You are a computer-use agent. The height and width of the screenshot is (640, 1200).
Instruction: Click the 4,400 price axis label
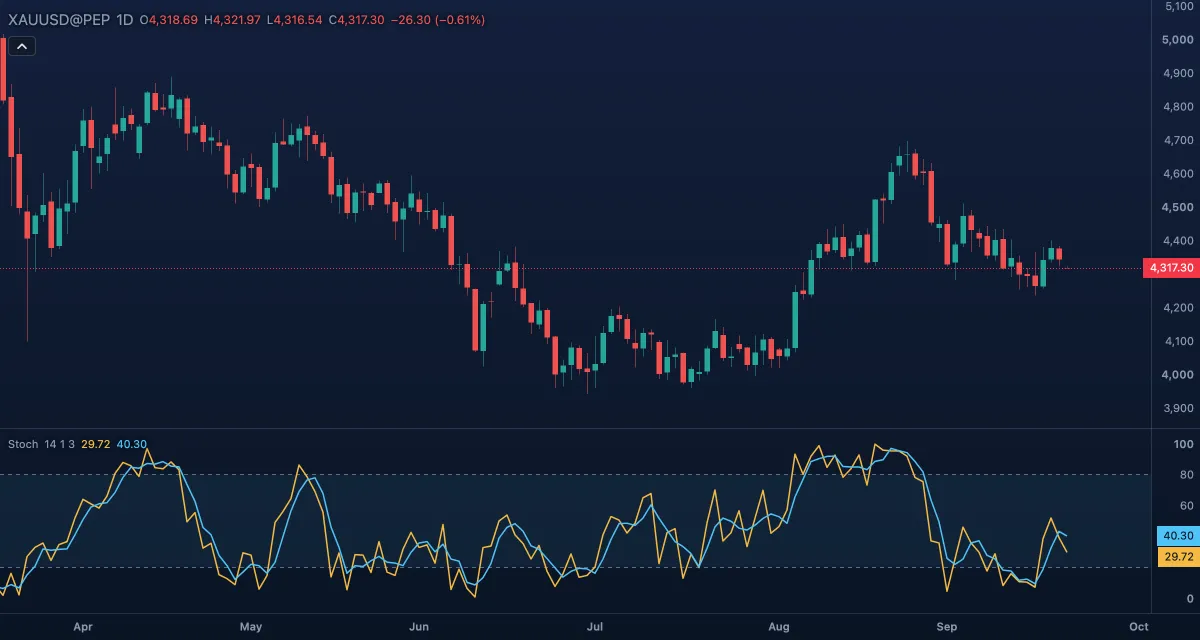tap(1179, 241)
